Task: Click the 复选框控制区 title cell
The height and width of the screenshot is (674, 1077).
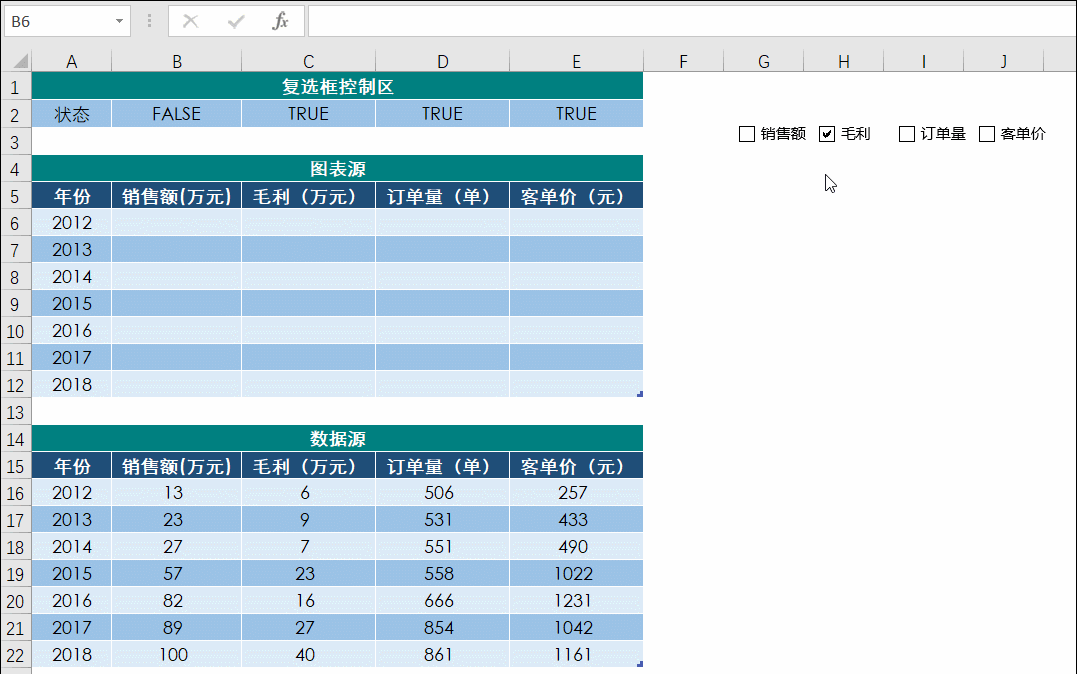Action: click(337, 87)
